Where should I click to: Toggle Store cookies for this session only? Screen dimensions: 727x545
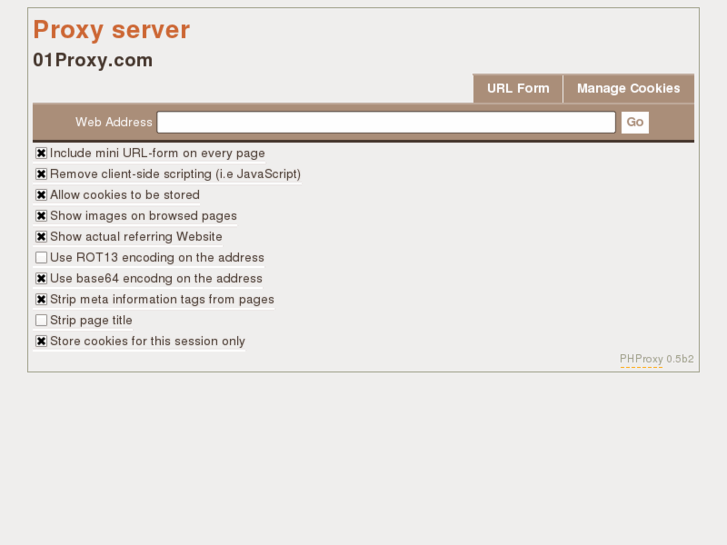click(41, 341)
